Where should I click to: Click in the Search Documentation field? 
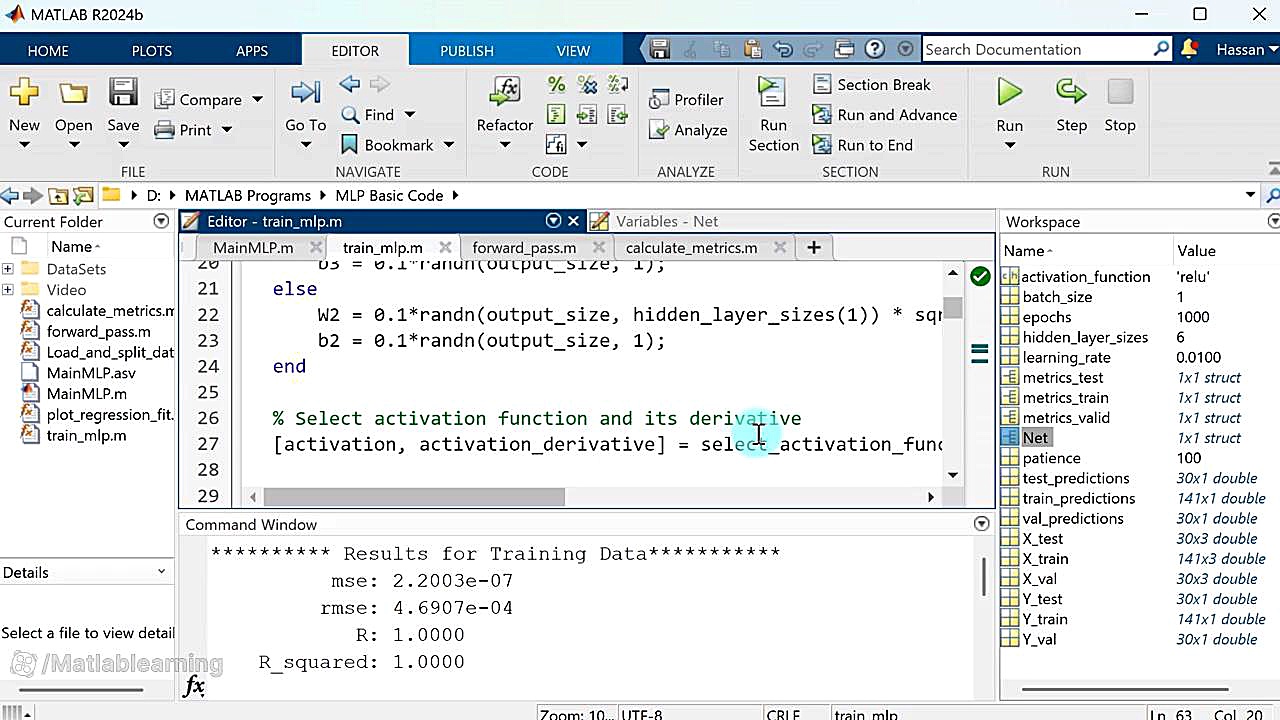[x=1035, y=49]
